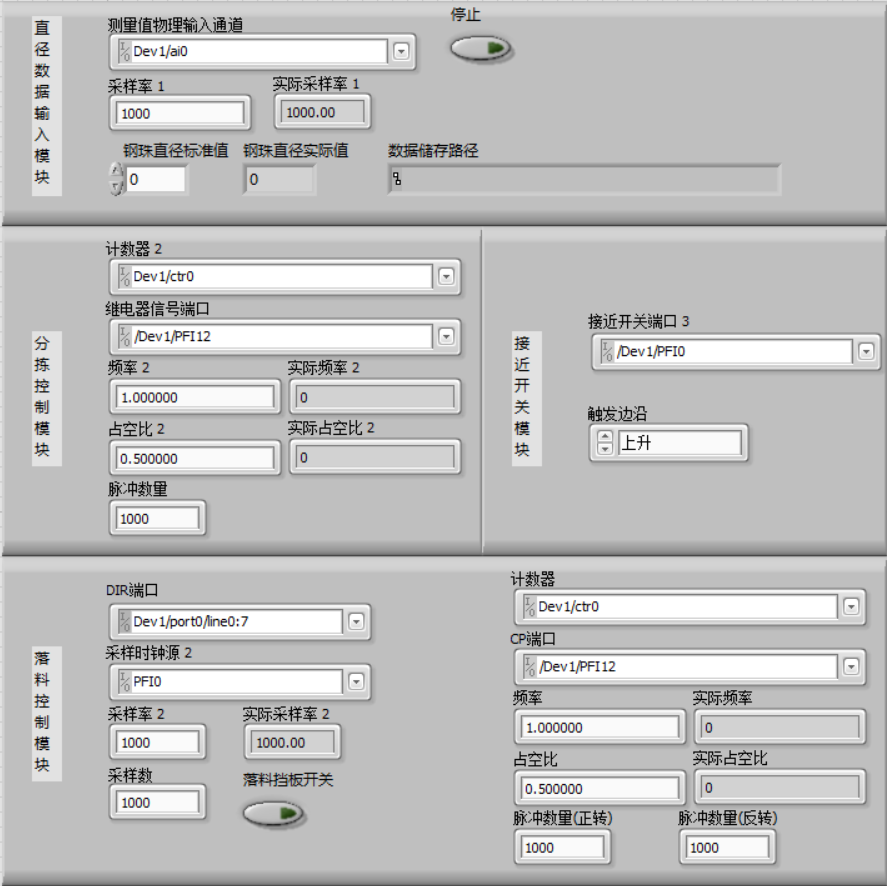
Task: Click the Dev1/port0/line0:7 text field
Action: pyautogui.click(x=236, y=622)
